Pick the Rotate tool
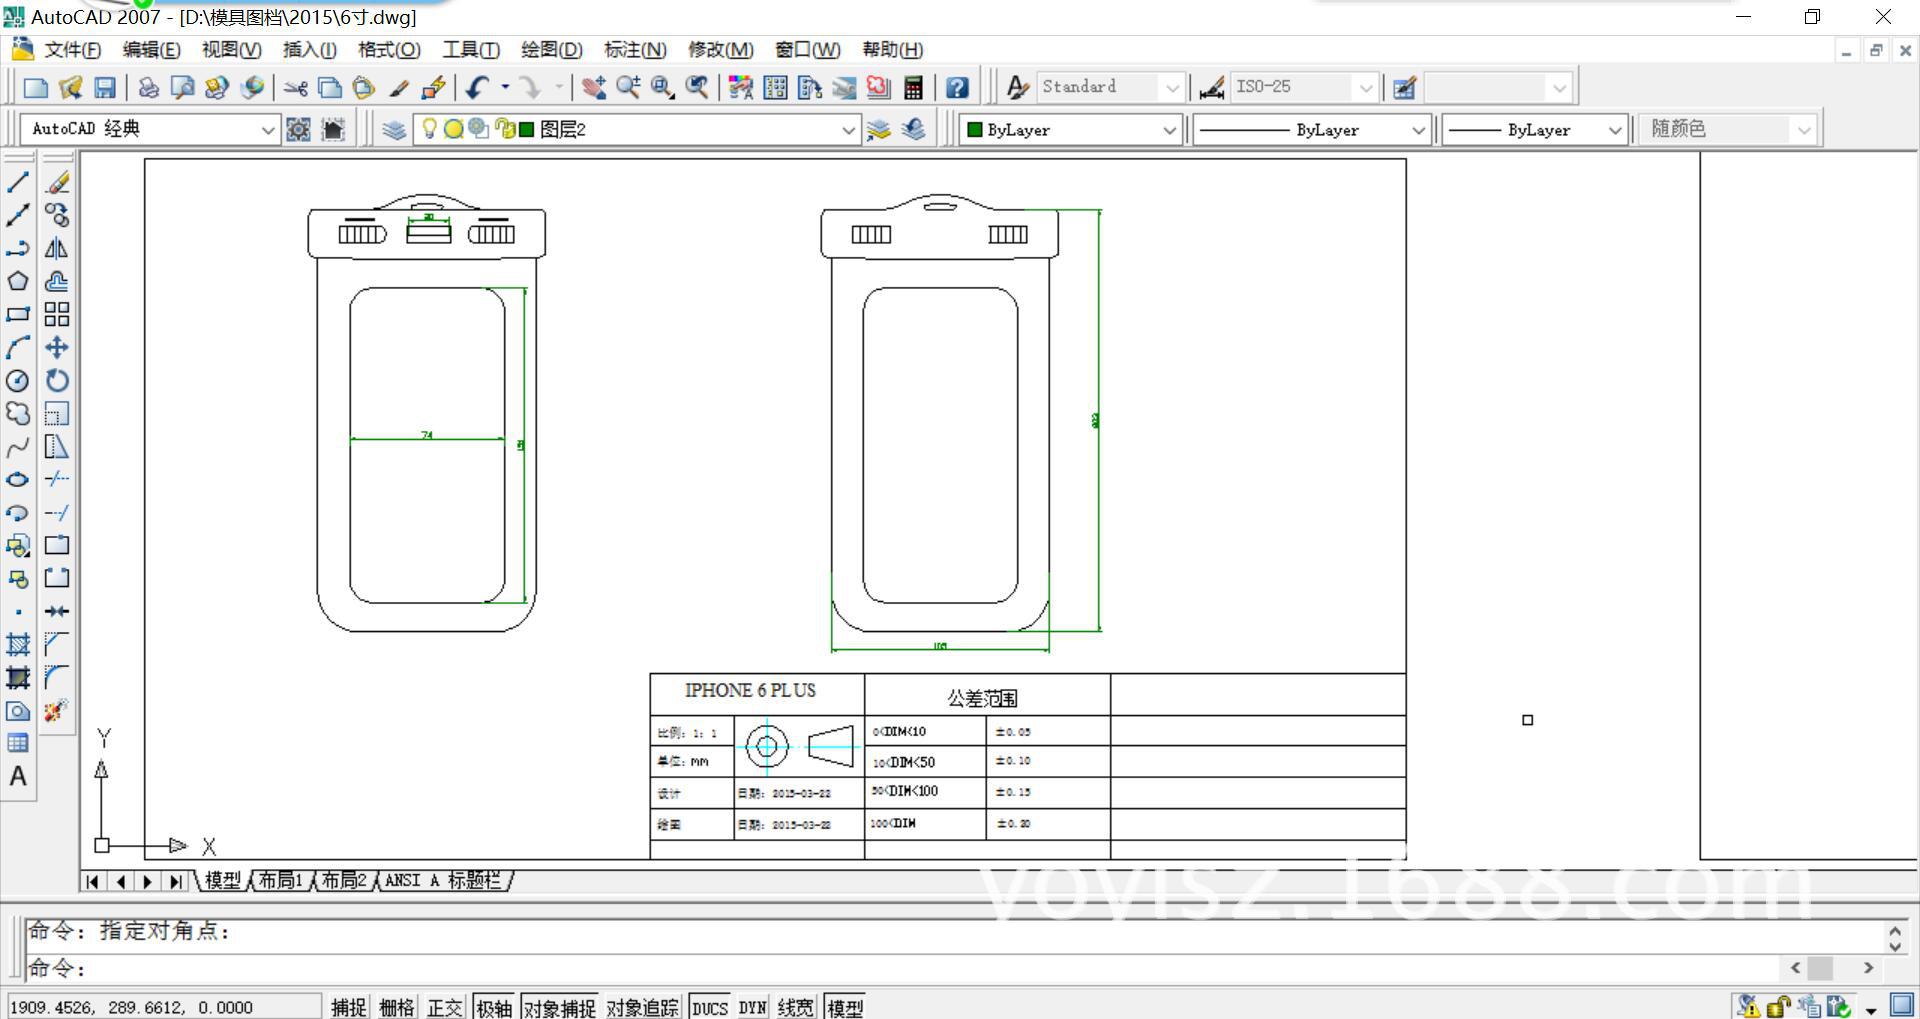Viewport: 1920px width, 1019px height. click(x=57, y=380)
